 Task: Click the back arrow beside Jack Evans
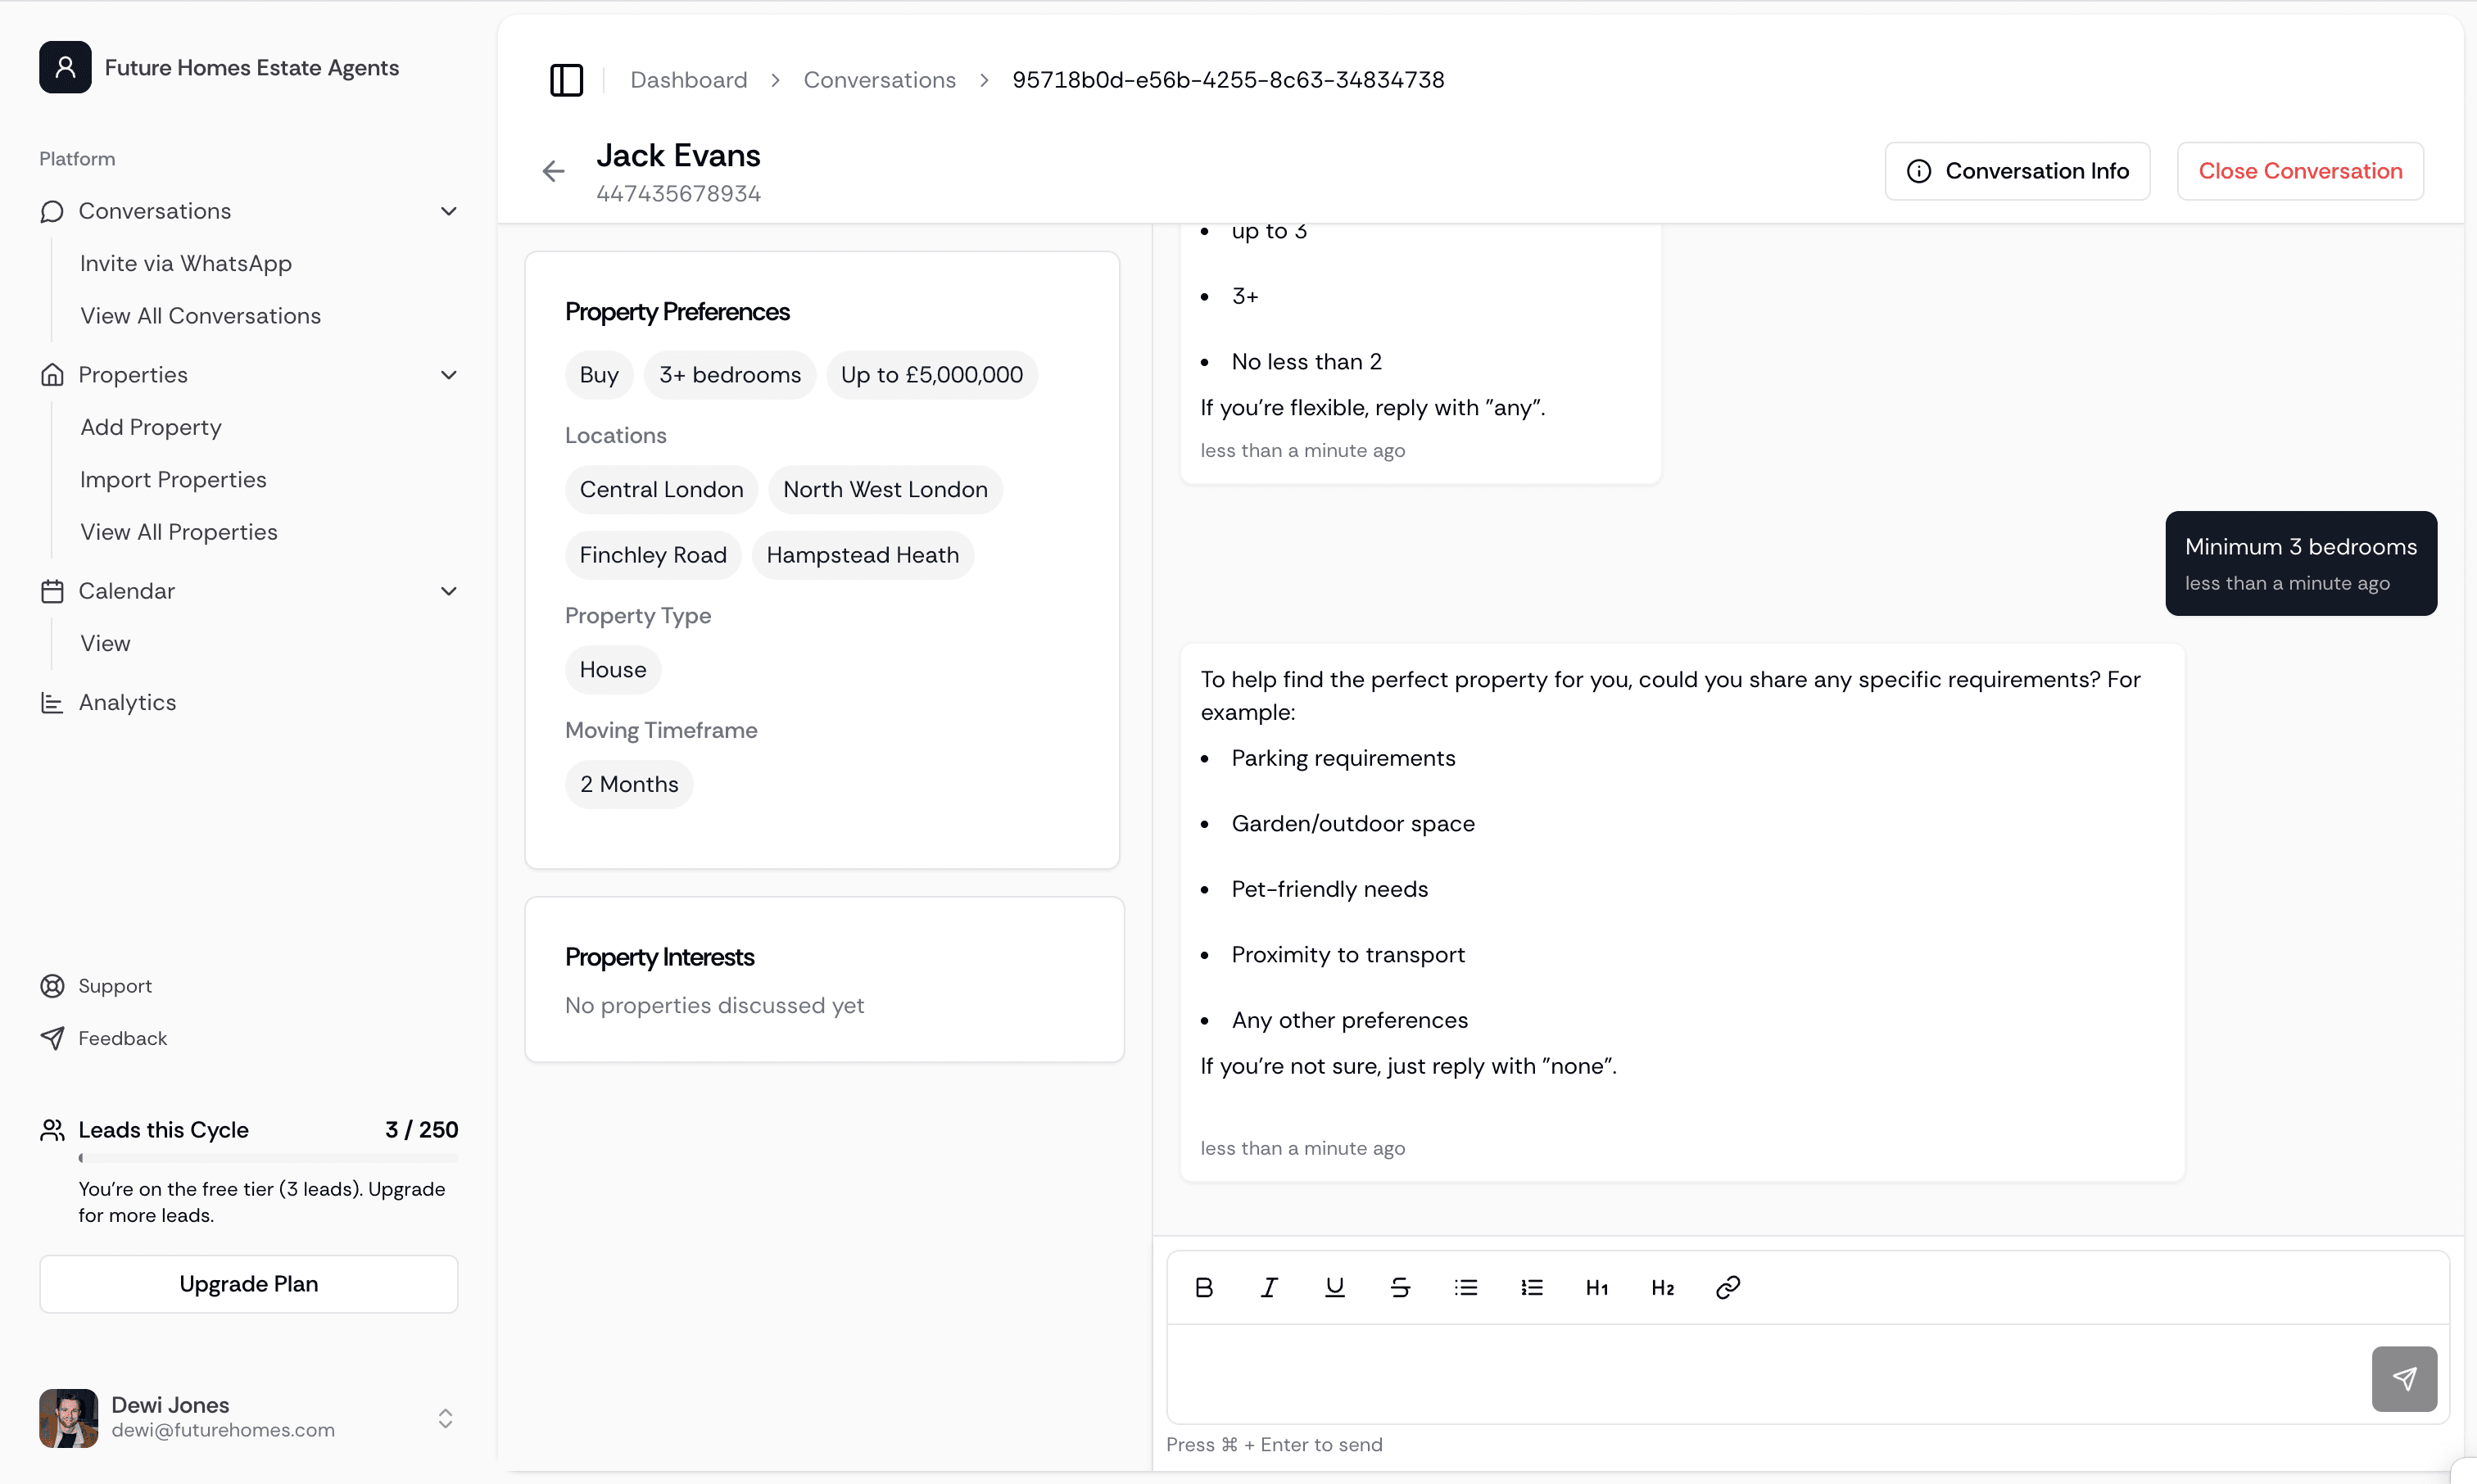click(x=553, y=171)
